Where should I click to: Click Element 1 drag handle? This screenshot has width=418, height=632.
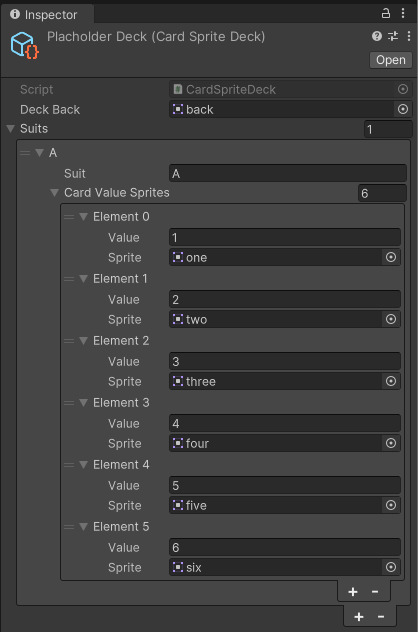click(69, 279)
